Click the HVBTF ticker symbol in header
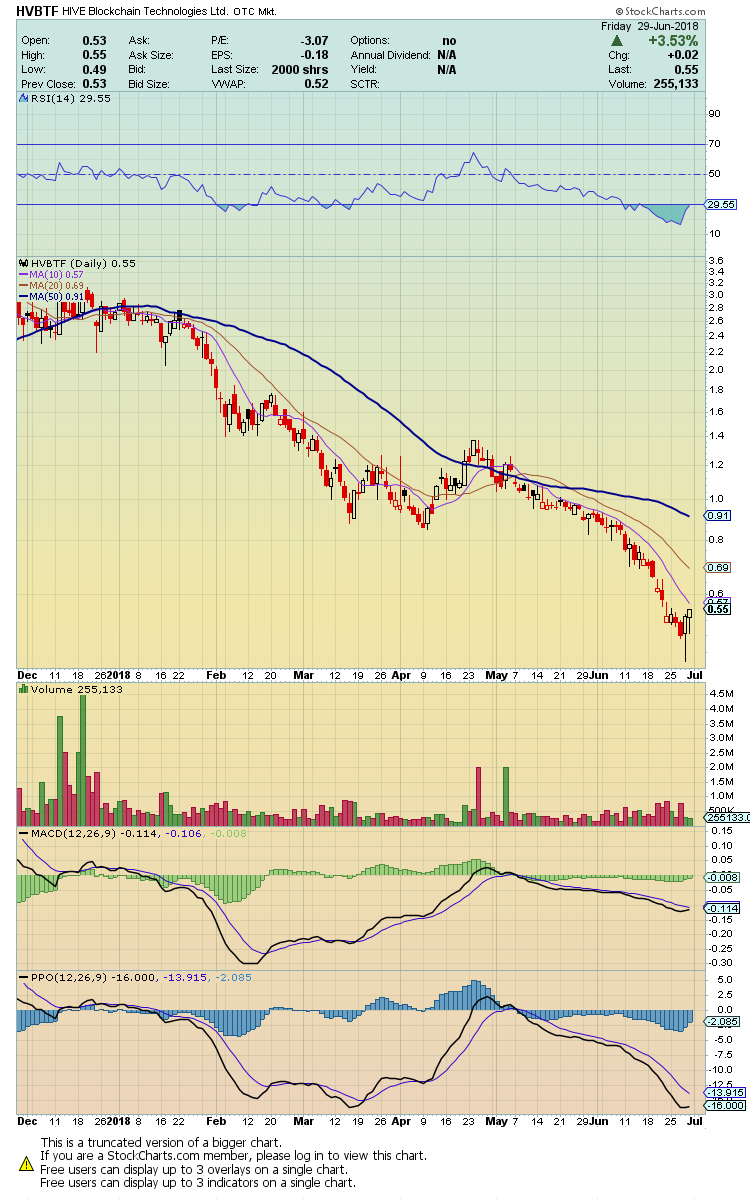This screenshot has width=750, height=1200. click(x=36, y=9)
